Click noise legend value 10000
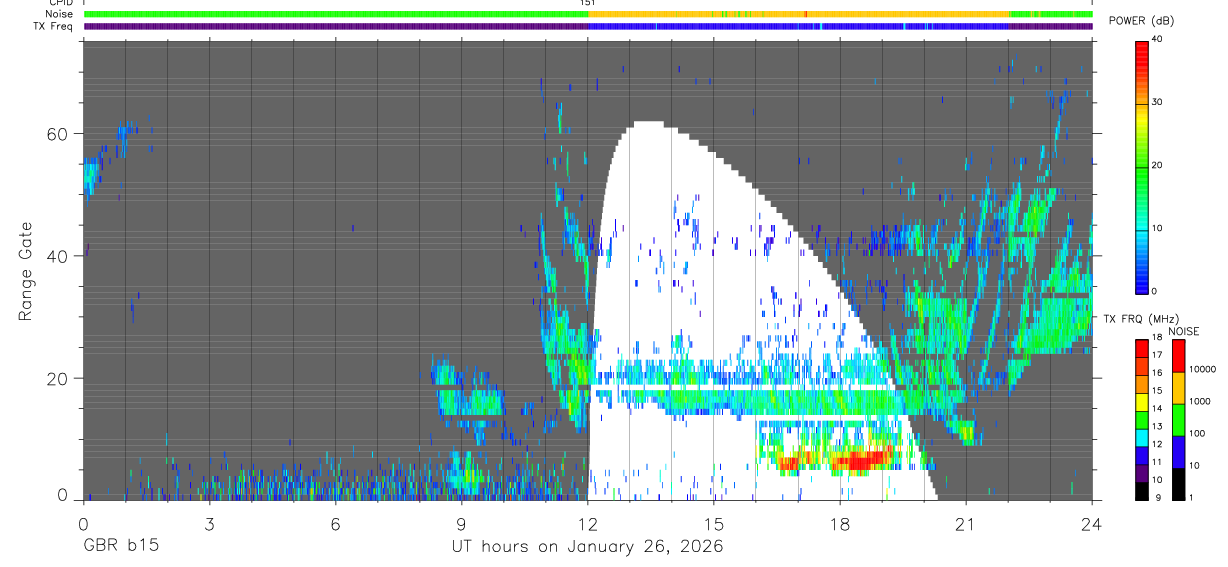 [1203, 370]
